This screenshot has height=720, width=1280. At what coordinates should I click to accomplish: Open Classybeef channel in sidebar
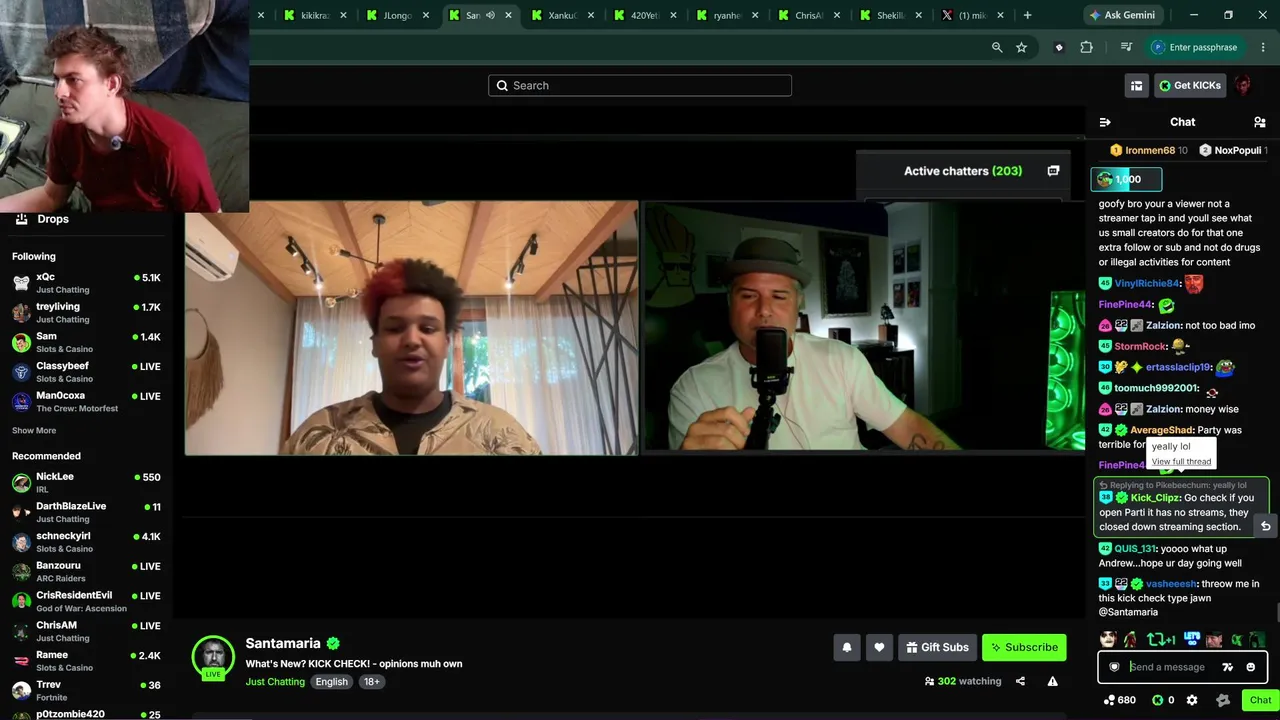86,372
